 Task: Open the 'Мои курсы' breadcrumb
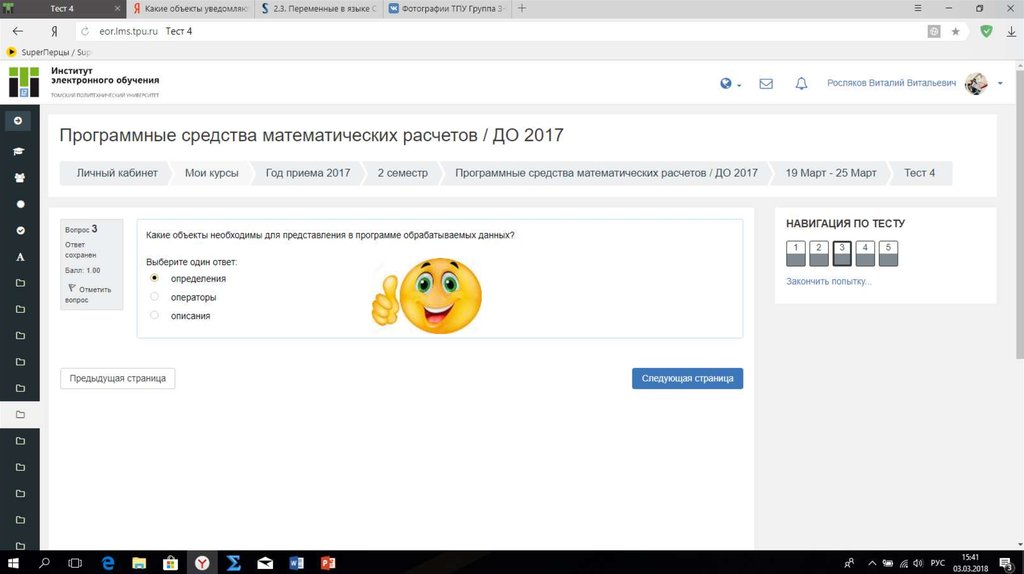(x=211, y=173)
